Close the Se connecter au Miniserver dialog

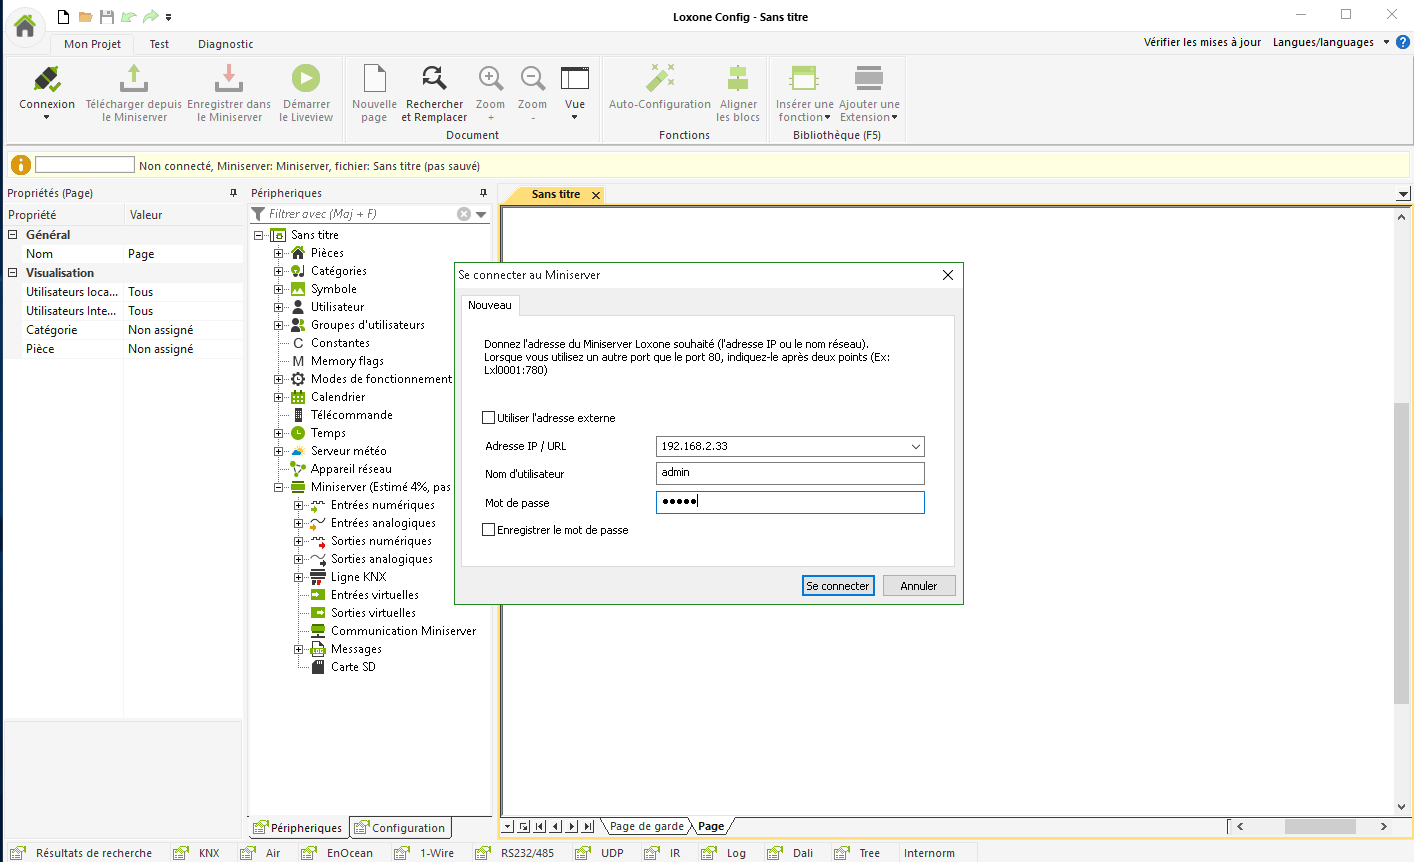(948, 275)
